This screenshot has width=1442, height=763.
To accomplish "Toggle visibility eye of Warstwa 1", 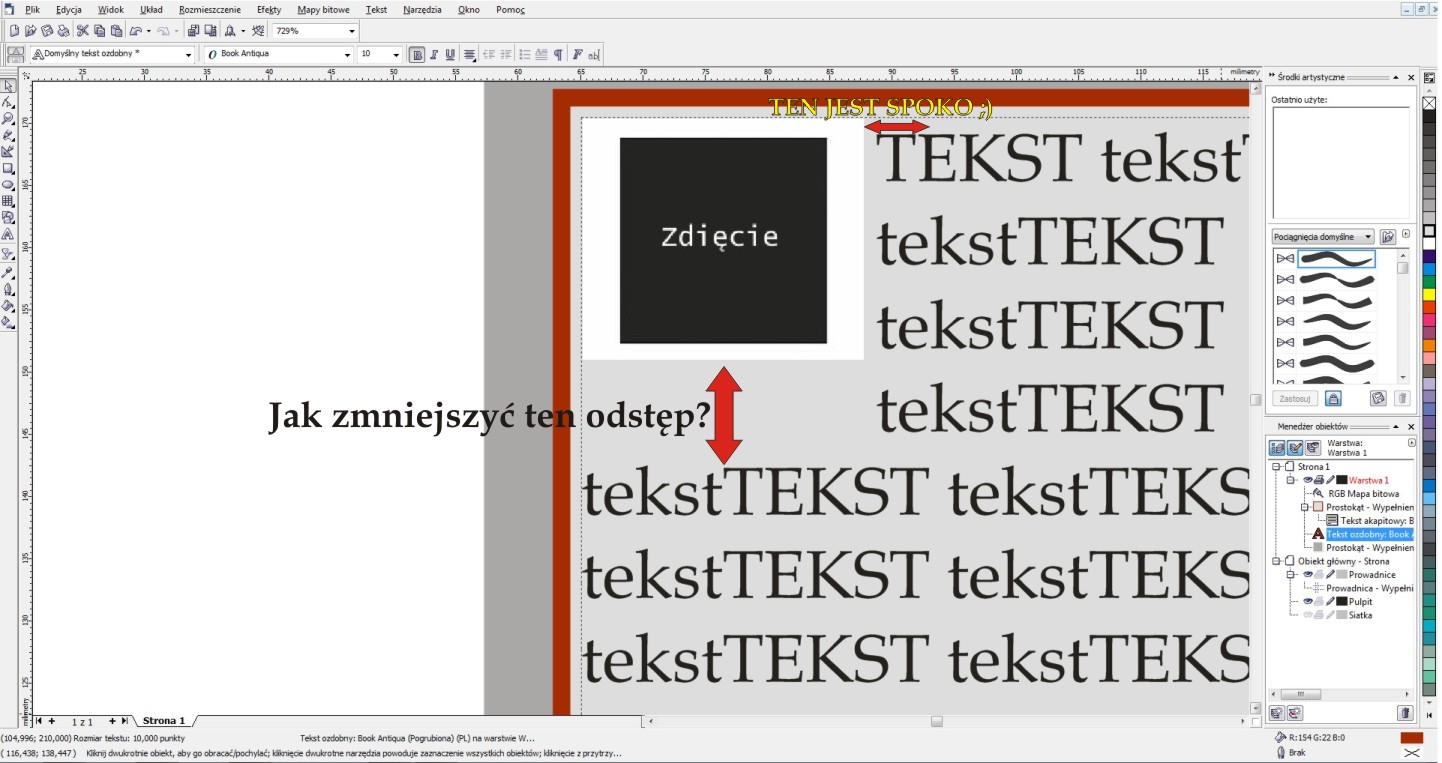I will coord(1307,480).
